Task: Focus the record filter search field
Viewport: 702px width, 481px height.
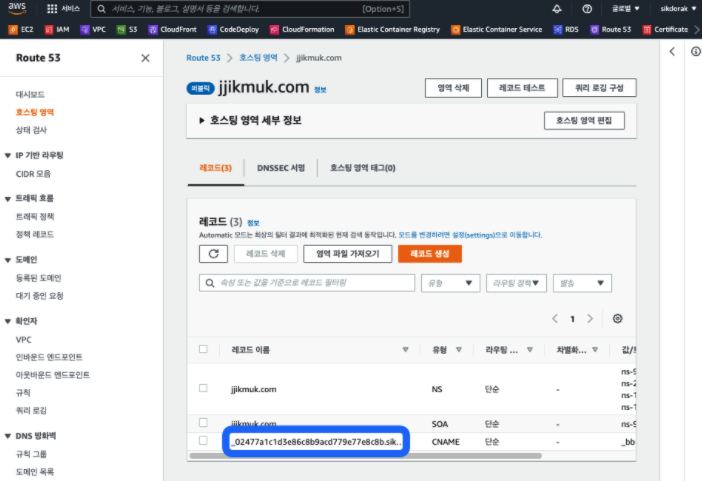Action: pos(307,283)
